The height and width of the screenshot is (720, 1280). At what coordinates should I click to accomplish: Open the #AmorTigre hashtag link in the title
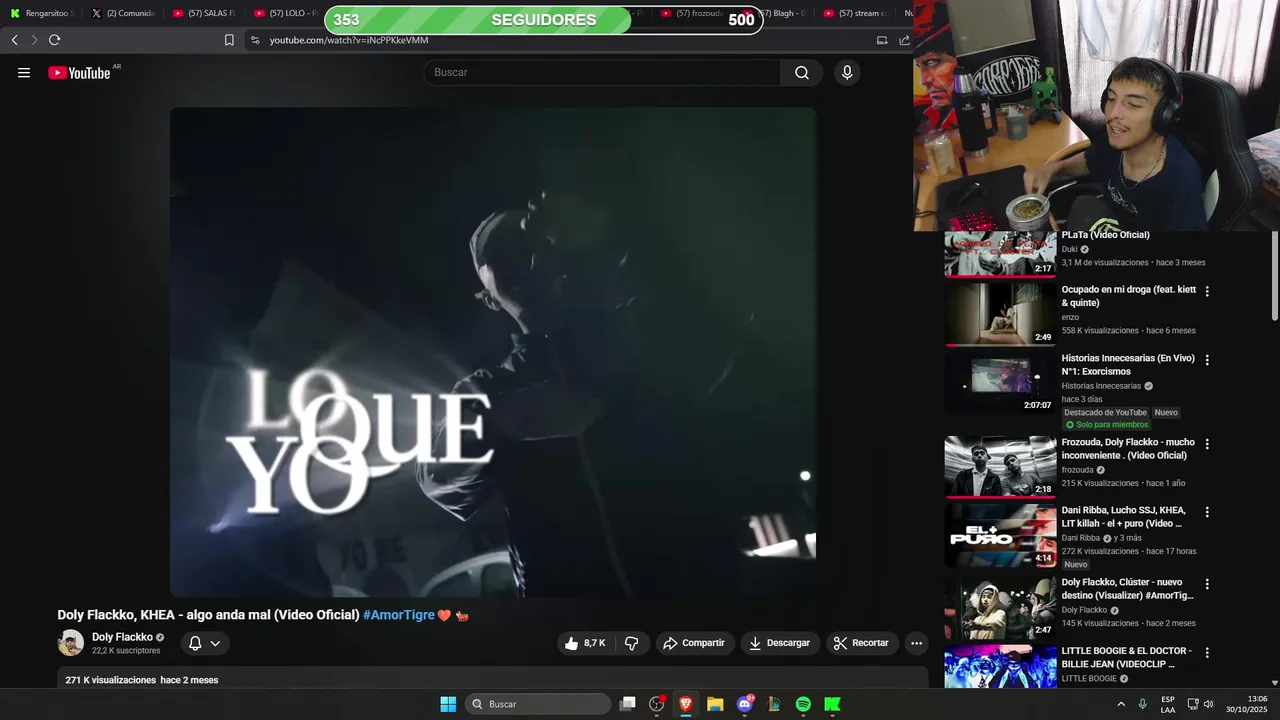399,615
